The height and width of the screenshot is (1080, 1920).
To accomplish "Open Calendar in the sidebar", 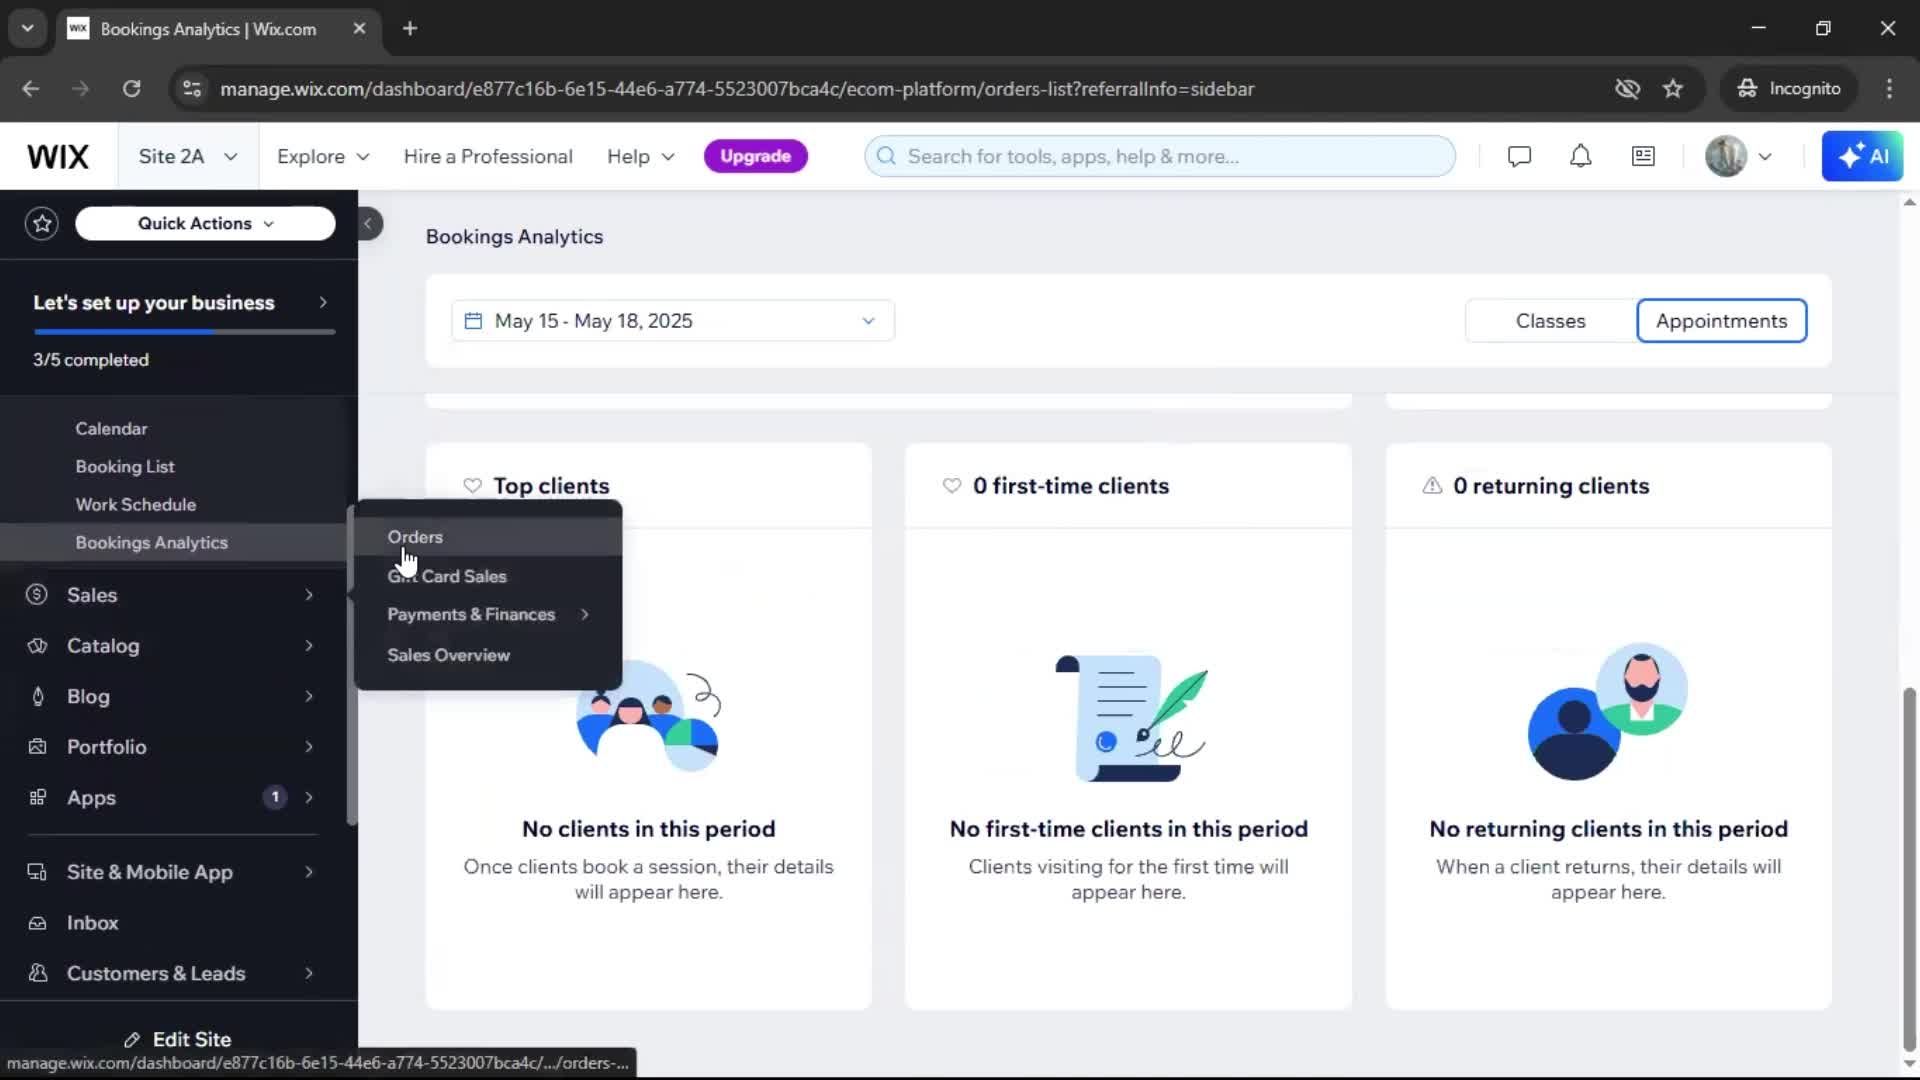I will 111,429.
